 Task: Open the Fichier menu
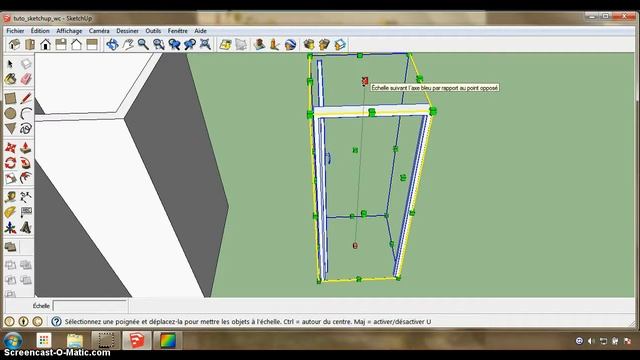coord(15,31)
